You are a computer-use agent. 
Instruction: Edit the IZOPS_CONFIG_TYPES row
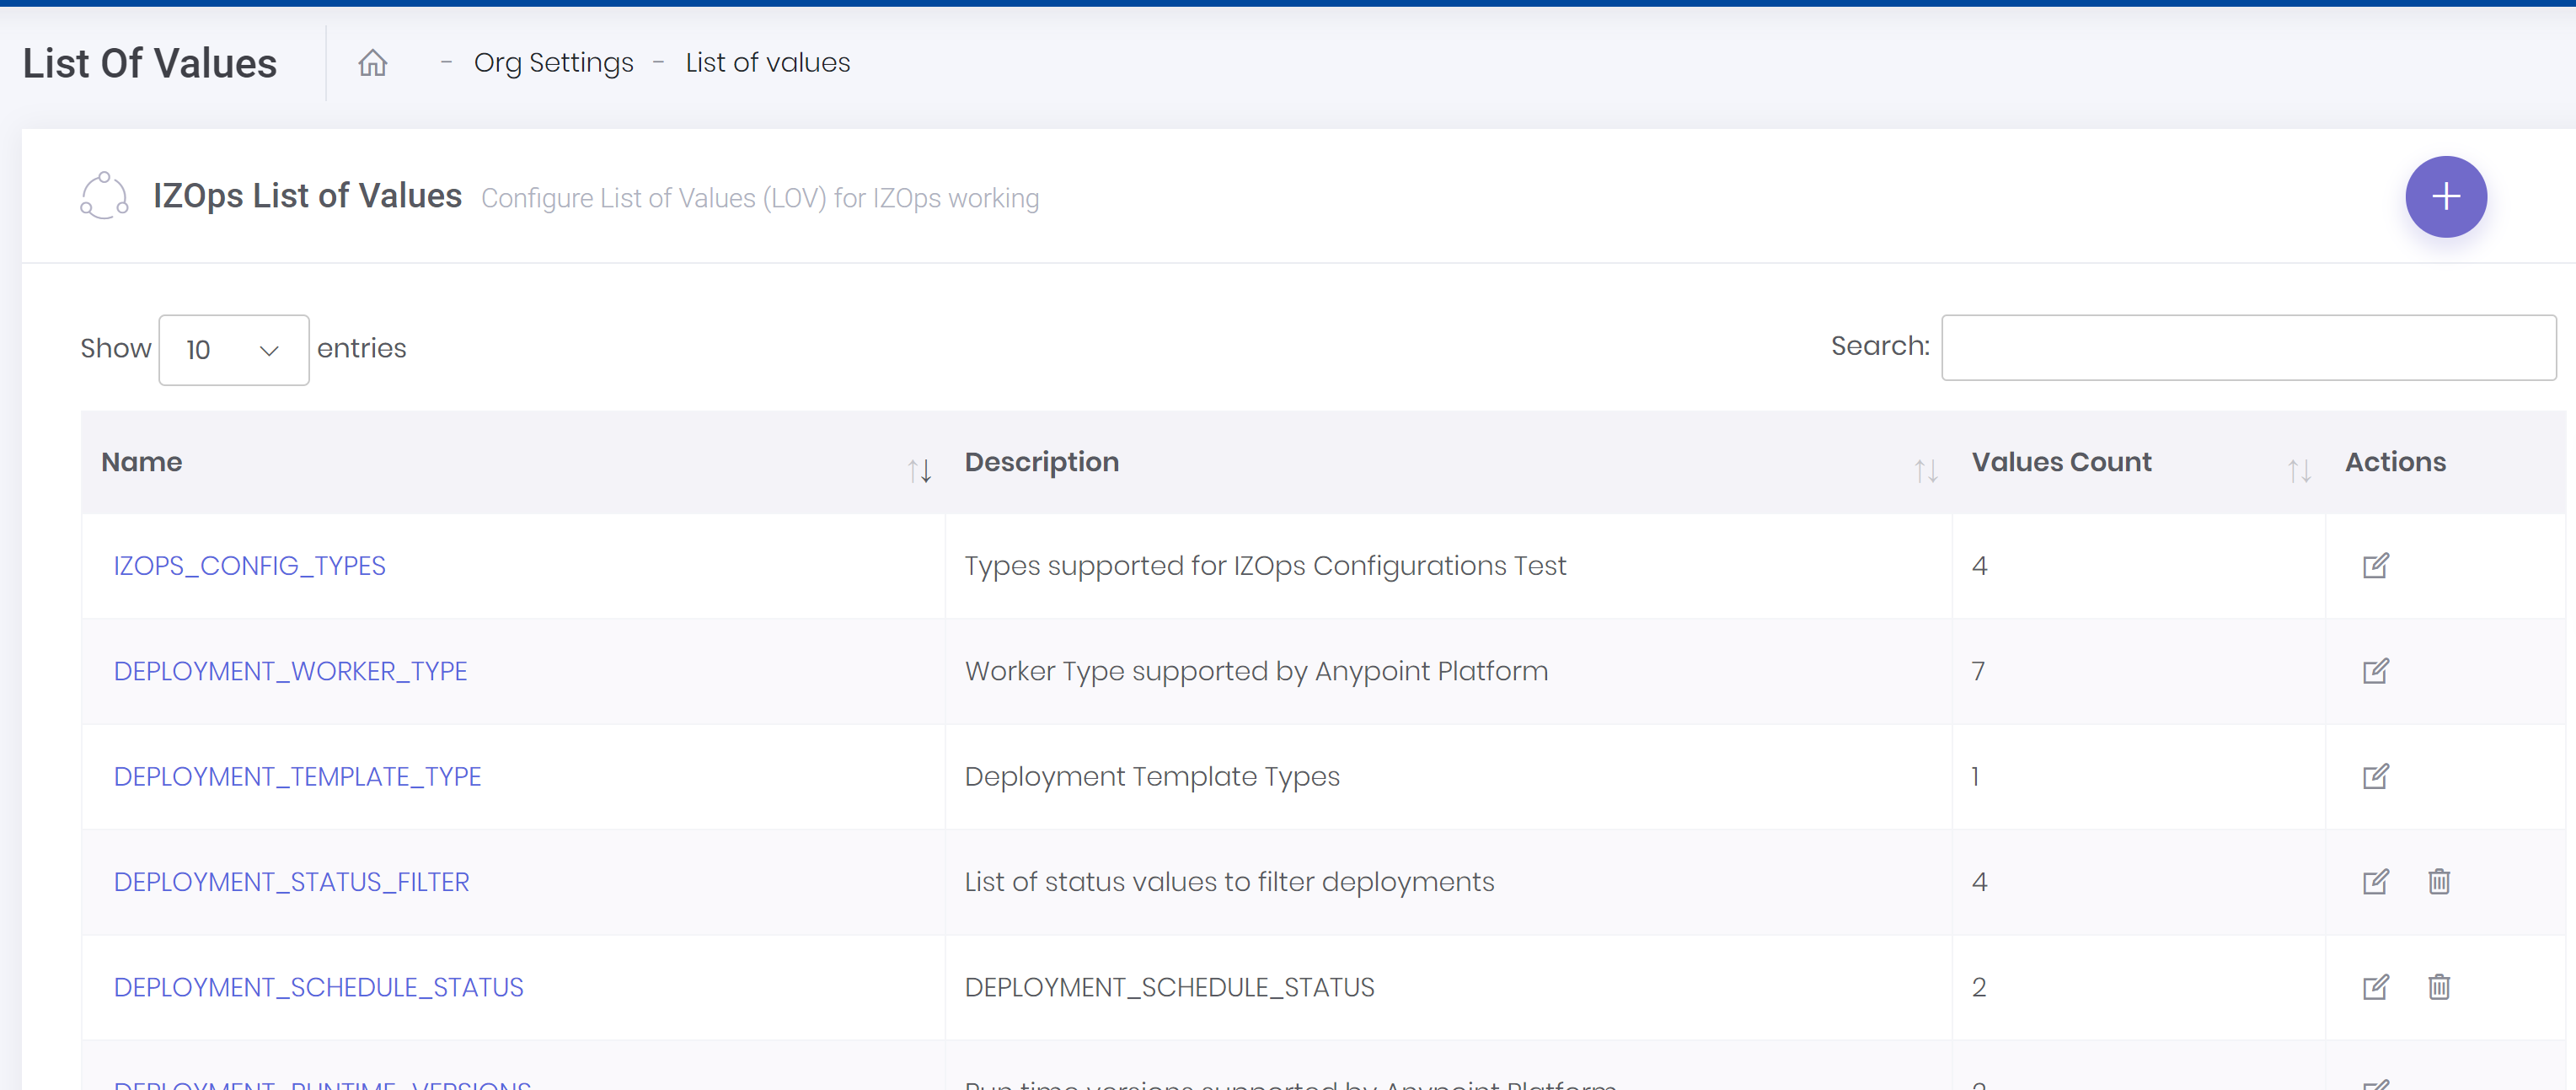[2375, 566]
